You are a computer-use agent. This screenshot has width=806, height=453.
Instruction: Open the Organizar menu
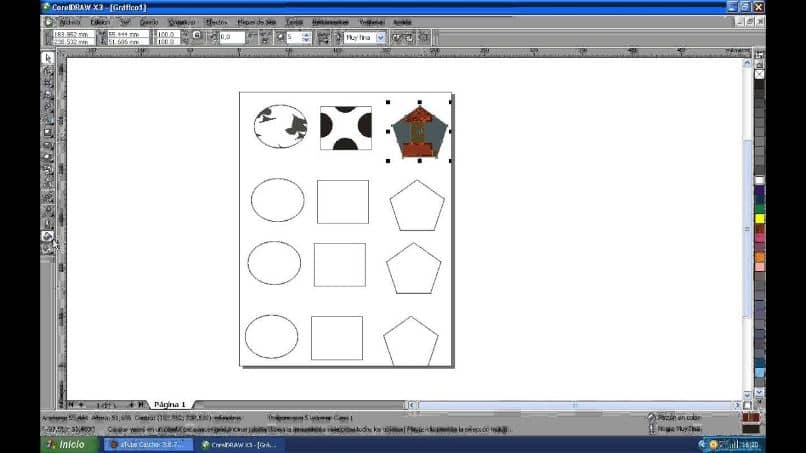181,22
